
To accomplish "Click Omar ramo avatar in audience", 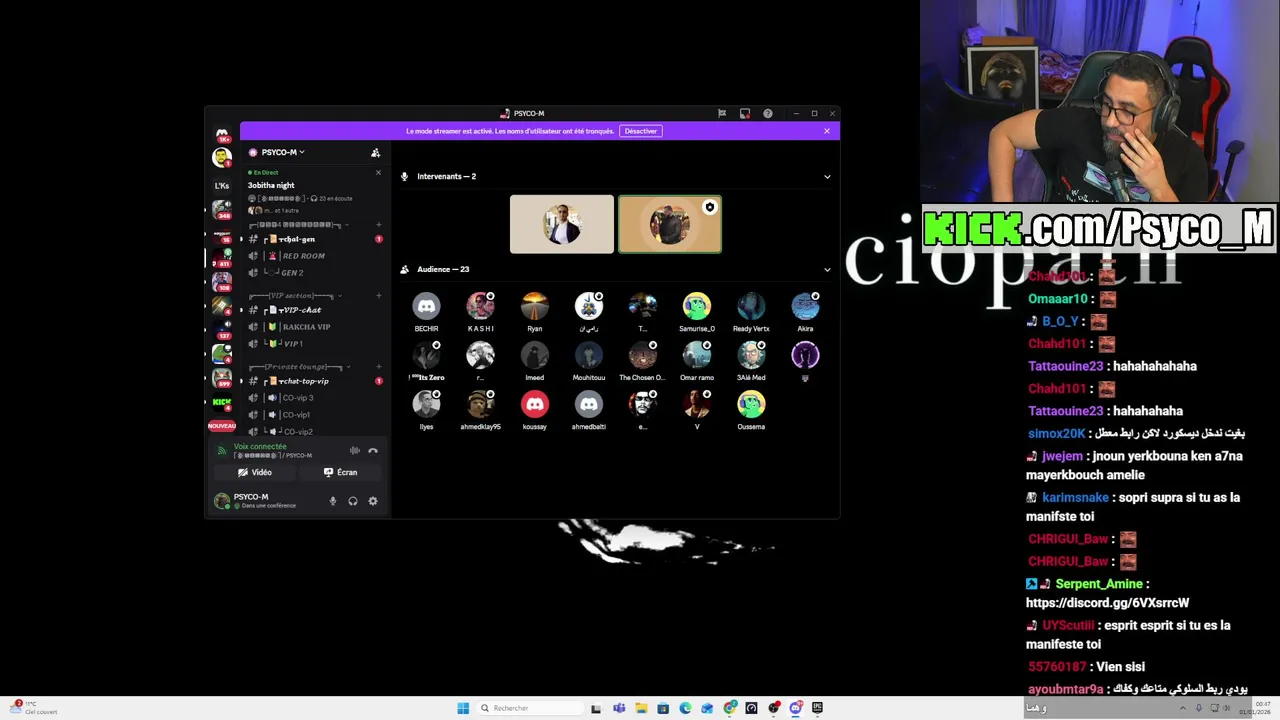I will pos(697,355).
